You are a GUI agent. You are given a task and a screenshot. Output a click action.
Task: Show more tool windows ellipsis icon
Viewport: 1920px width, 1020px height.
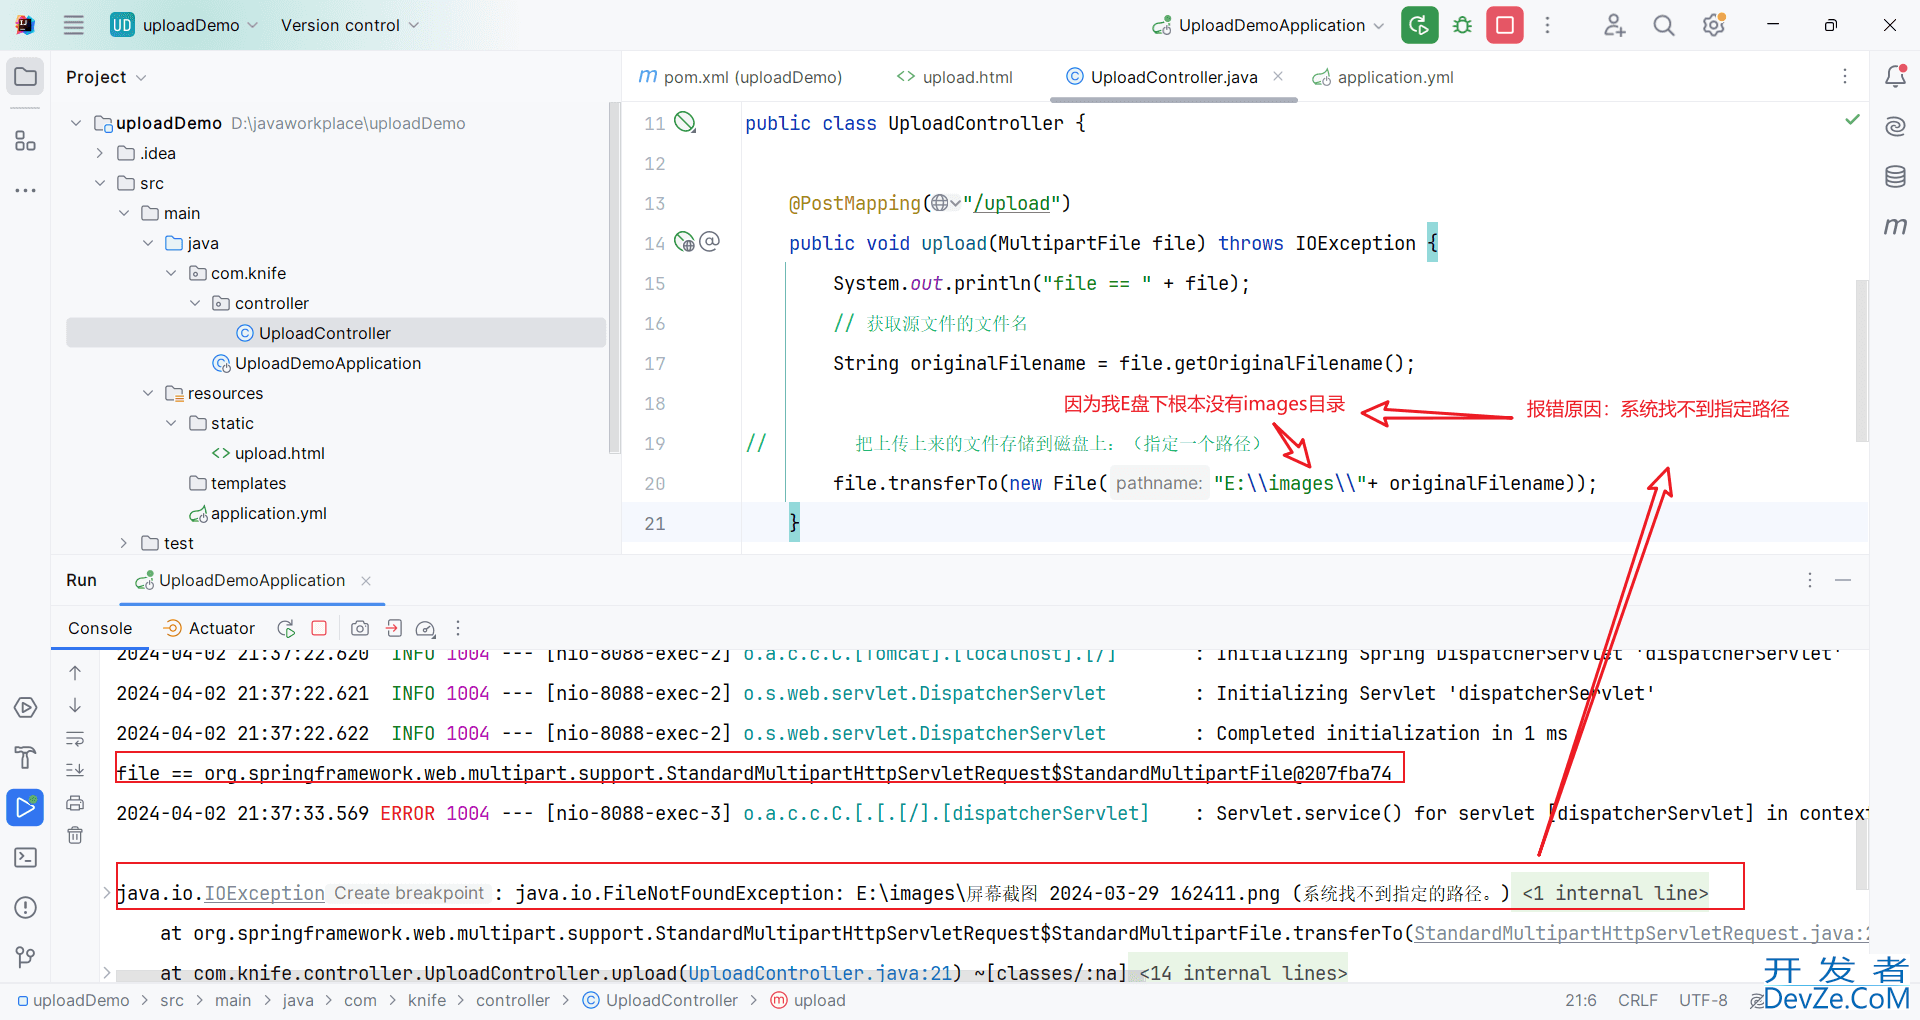26,190
